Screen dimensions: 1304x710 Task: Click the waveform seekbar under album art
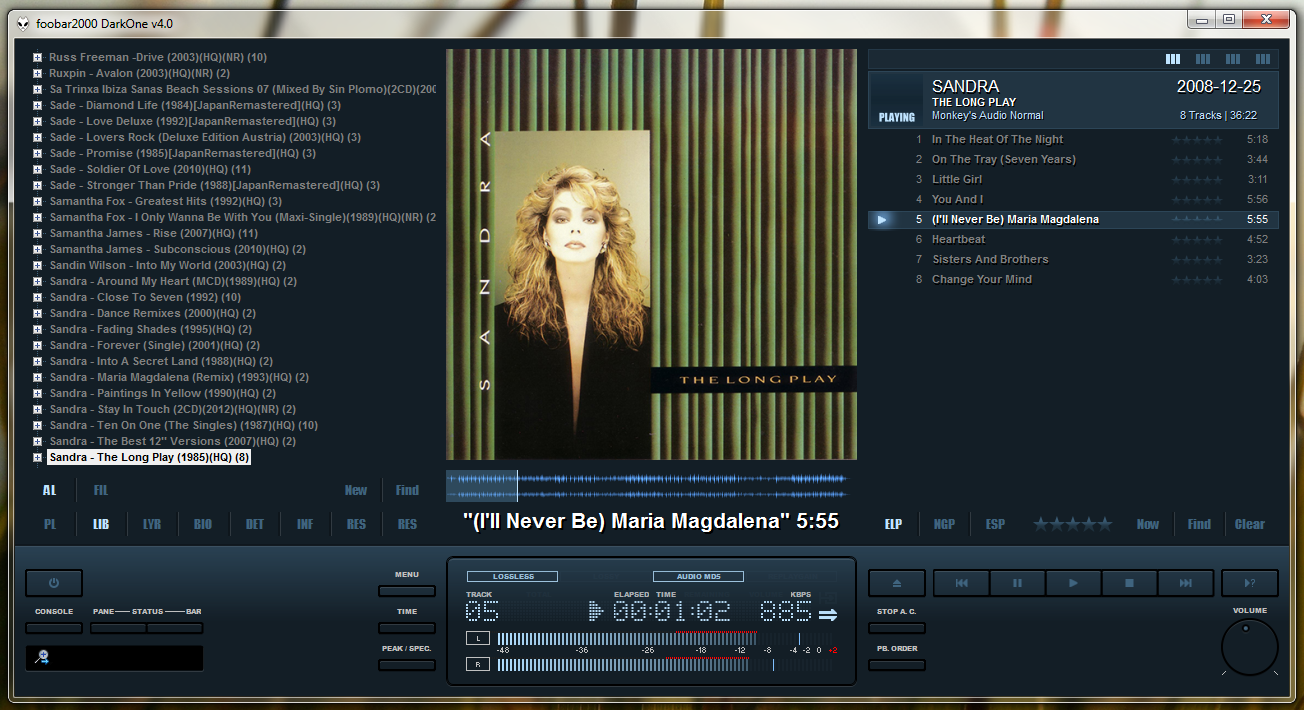pyautogui.click(x=646, y=486)
